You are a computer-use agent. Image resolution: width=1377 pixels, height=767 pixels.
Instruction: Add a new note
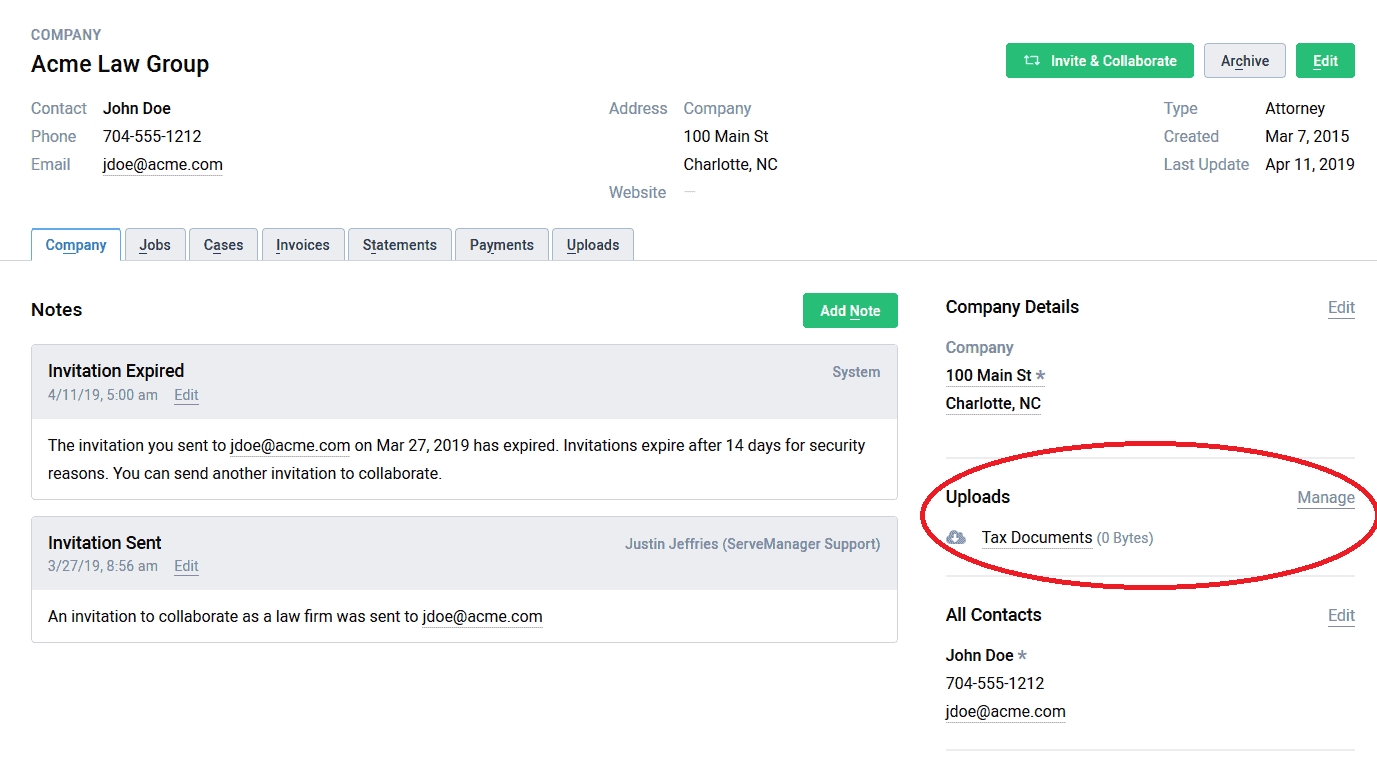pos(850,310)
